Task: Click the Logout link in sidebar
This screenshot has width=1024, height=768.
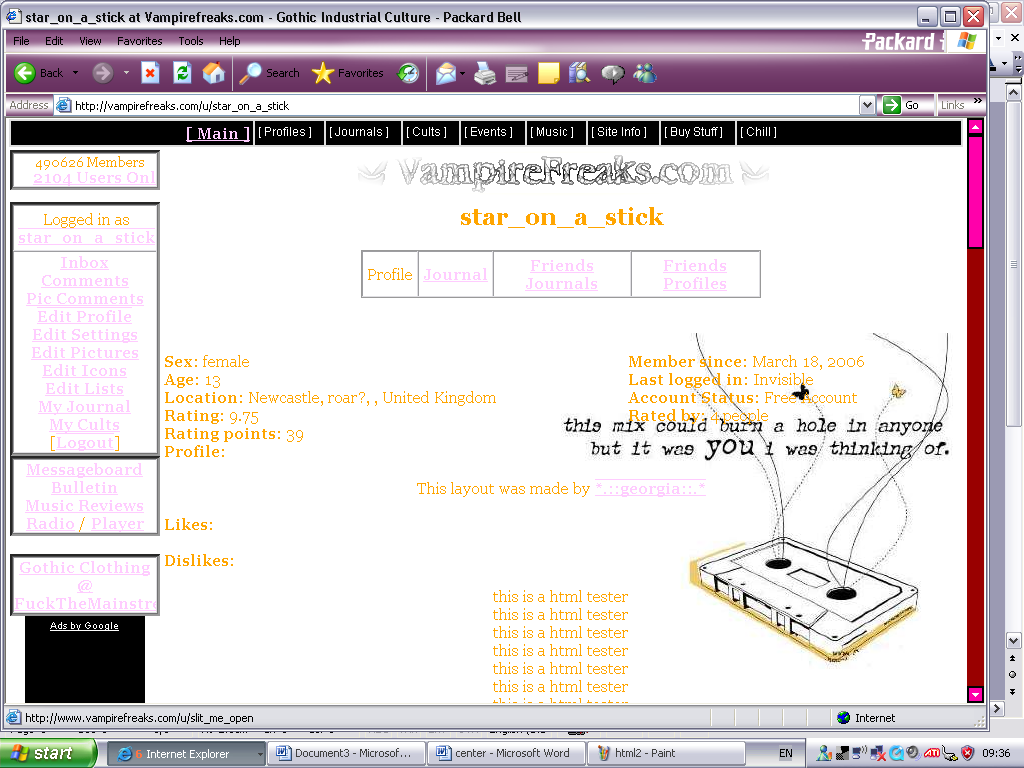Action: [x=85, y=443]
